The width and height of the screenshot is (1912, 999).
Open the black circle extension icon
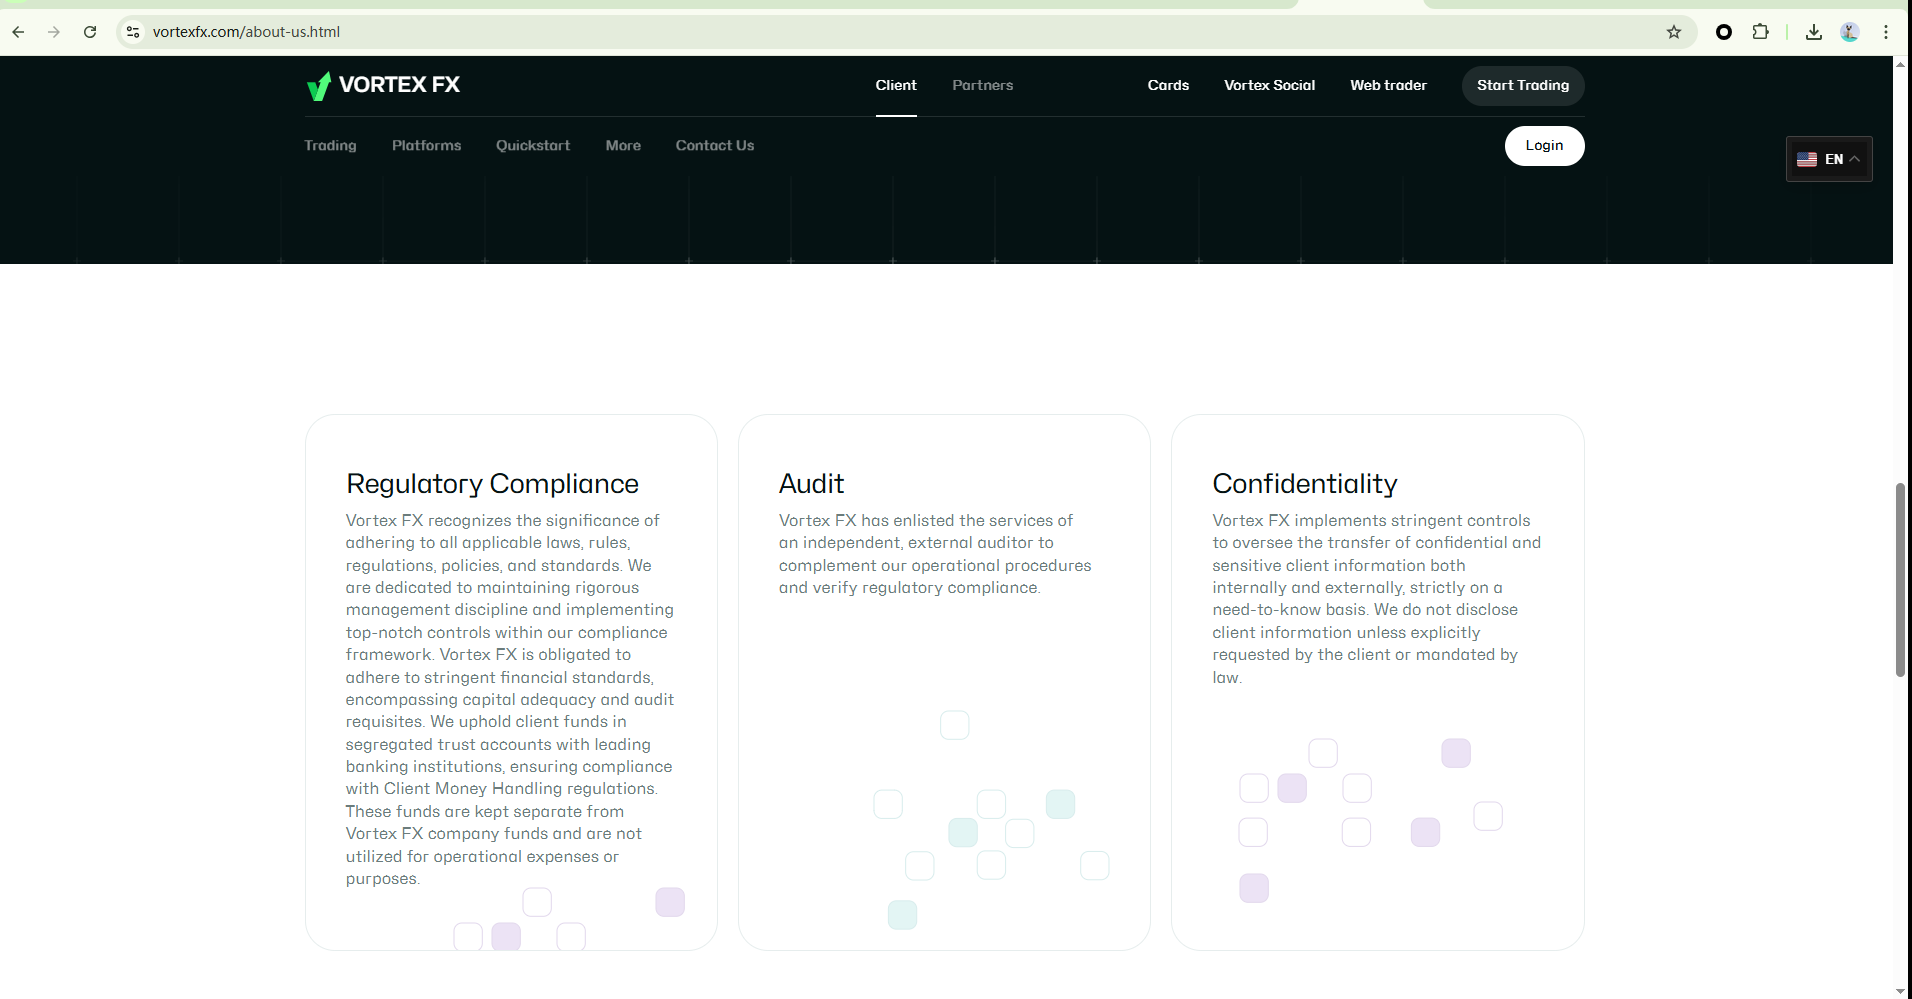(x=1724, y=32)
